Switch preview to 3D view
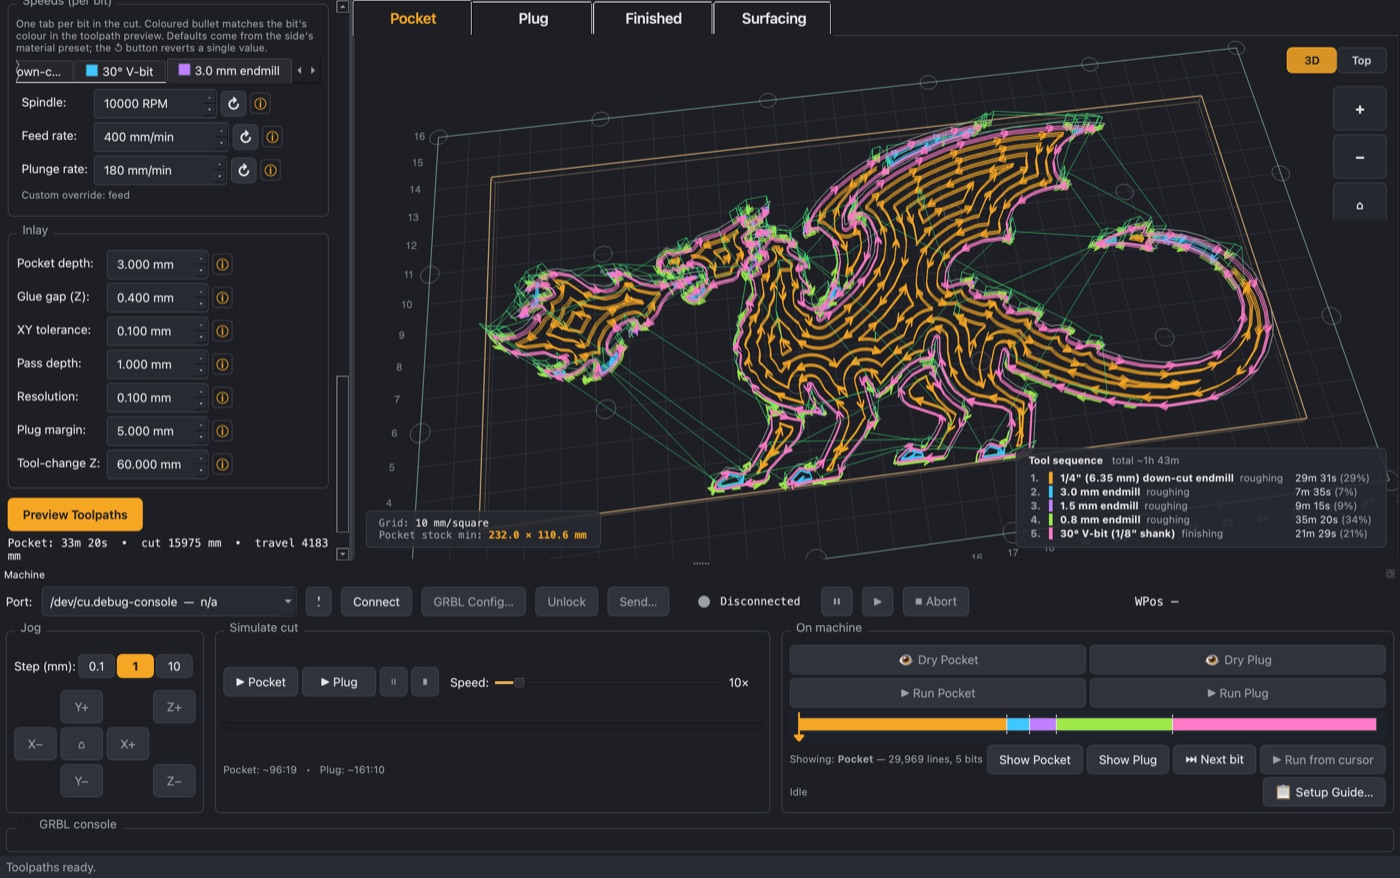 click(x=1312, y=60)
